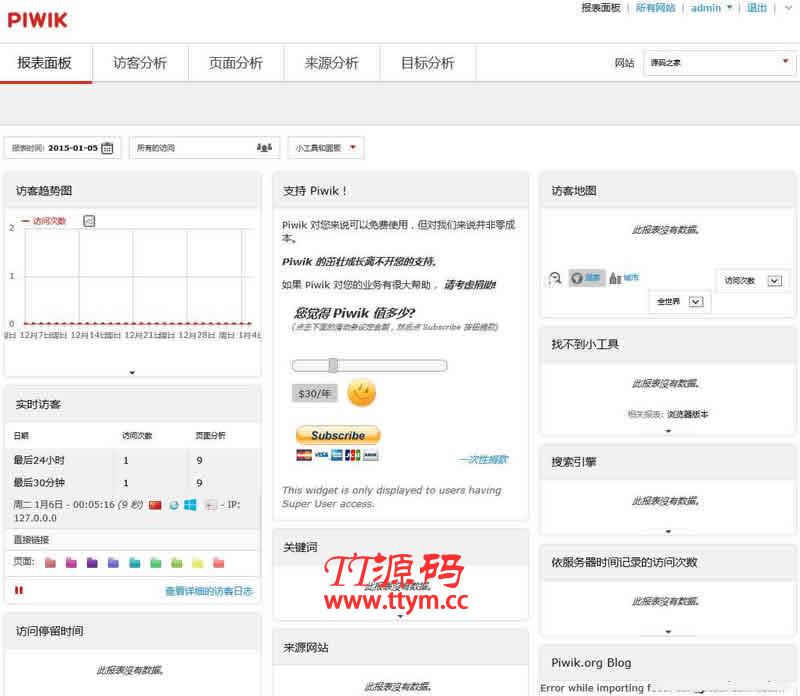Screen dimensions: 800x696
Task: Click the 浏览器版本 related report link
Action: click(x=688, y=414)
